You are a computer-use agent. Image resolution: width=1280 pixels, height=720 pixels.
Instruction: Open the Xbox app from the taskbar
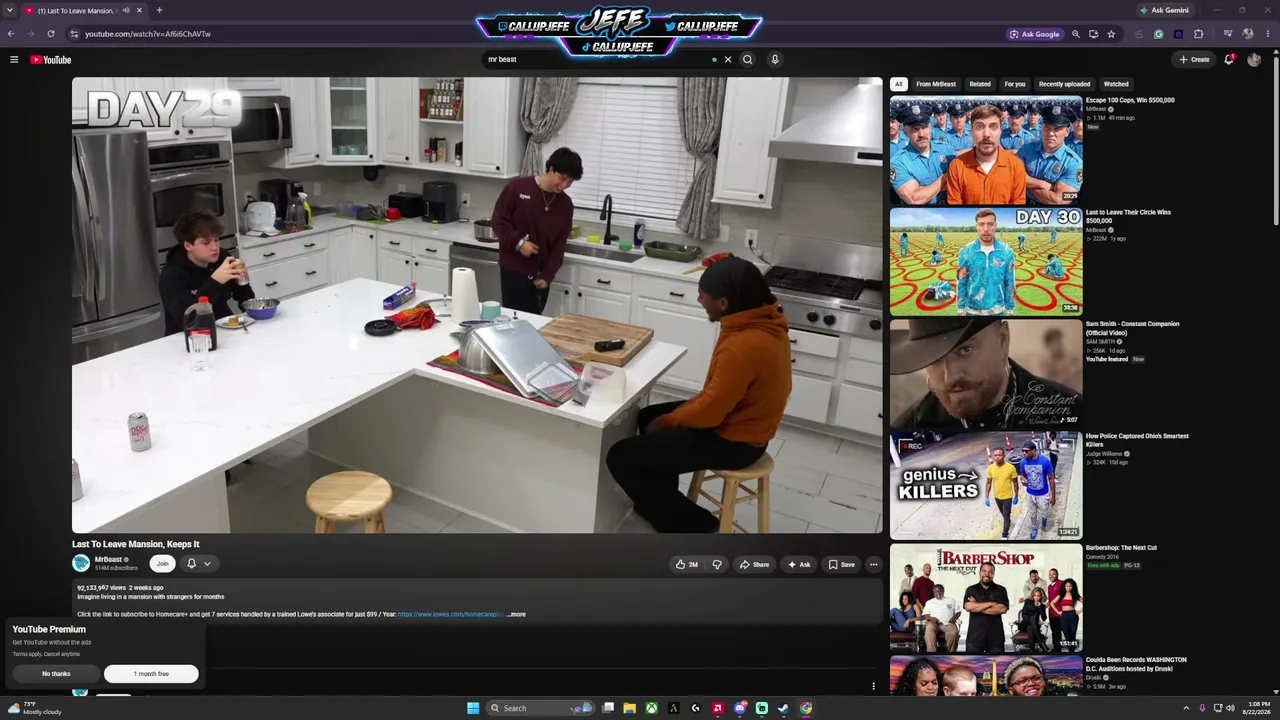pyautogui.click(x=651, y=708)
